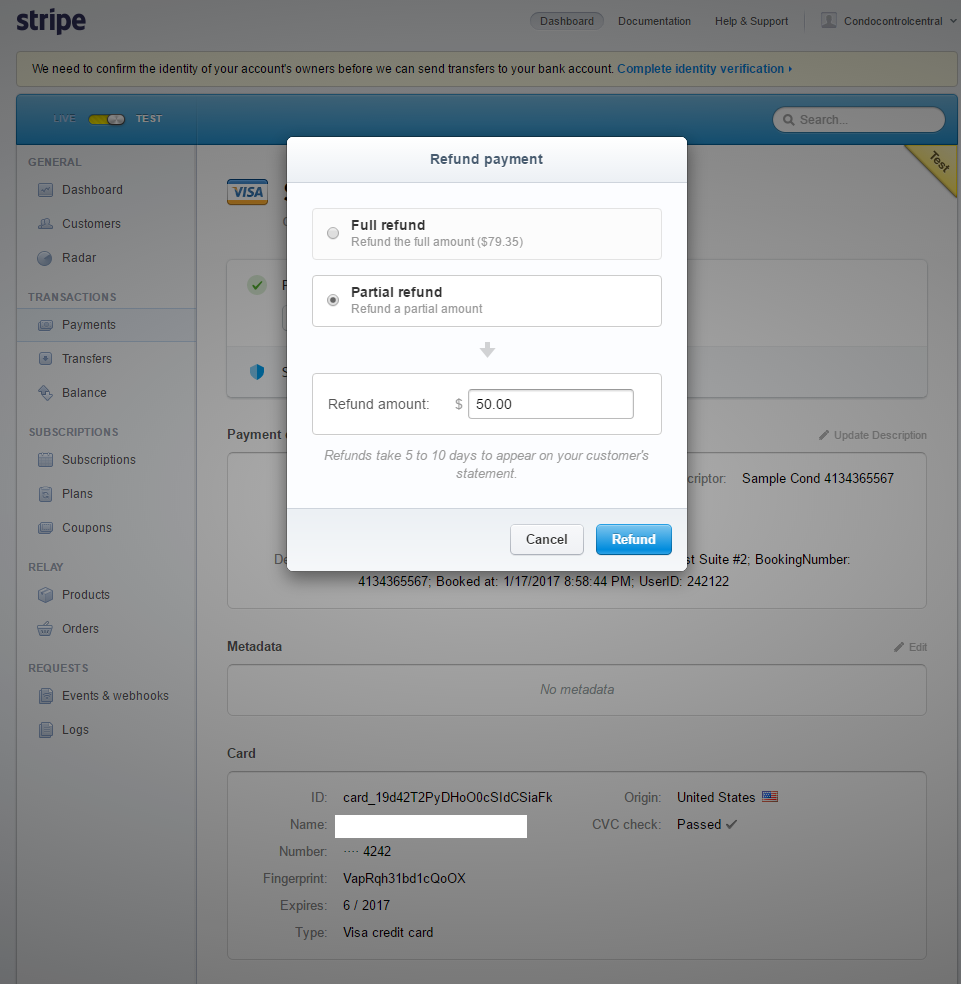Image resolution: width=961 pixels, height=984 pixels.
Task: Cancel the refund payment dialog
Action: pos(546,539)
